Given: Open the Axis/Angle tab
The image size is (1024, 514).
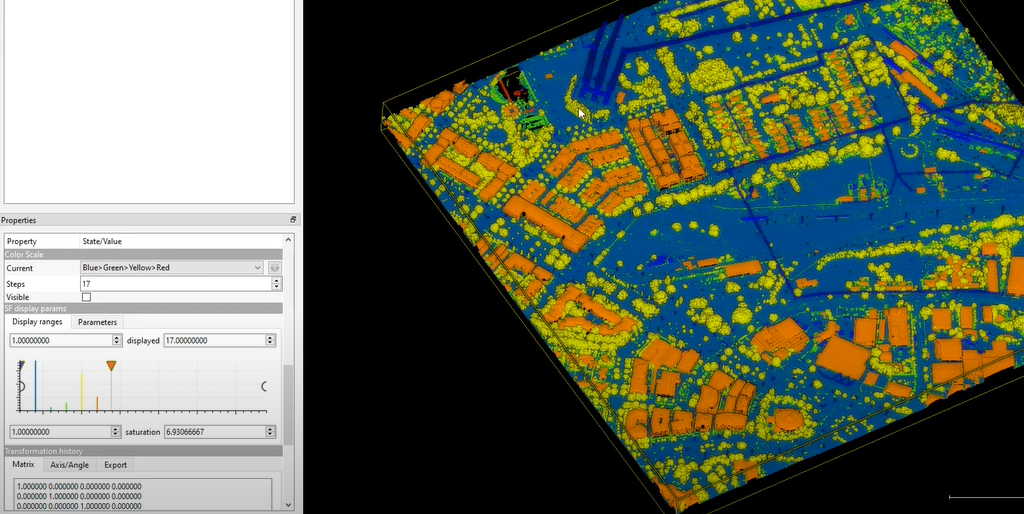Looking at the screenshot, I should [x=69, y=465].
